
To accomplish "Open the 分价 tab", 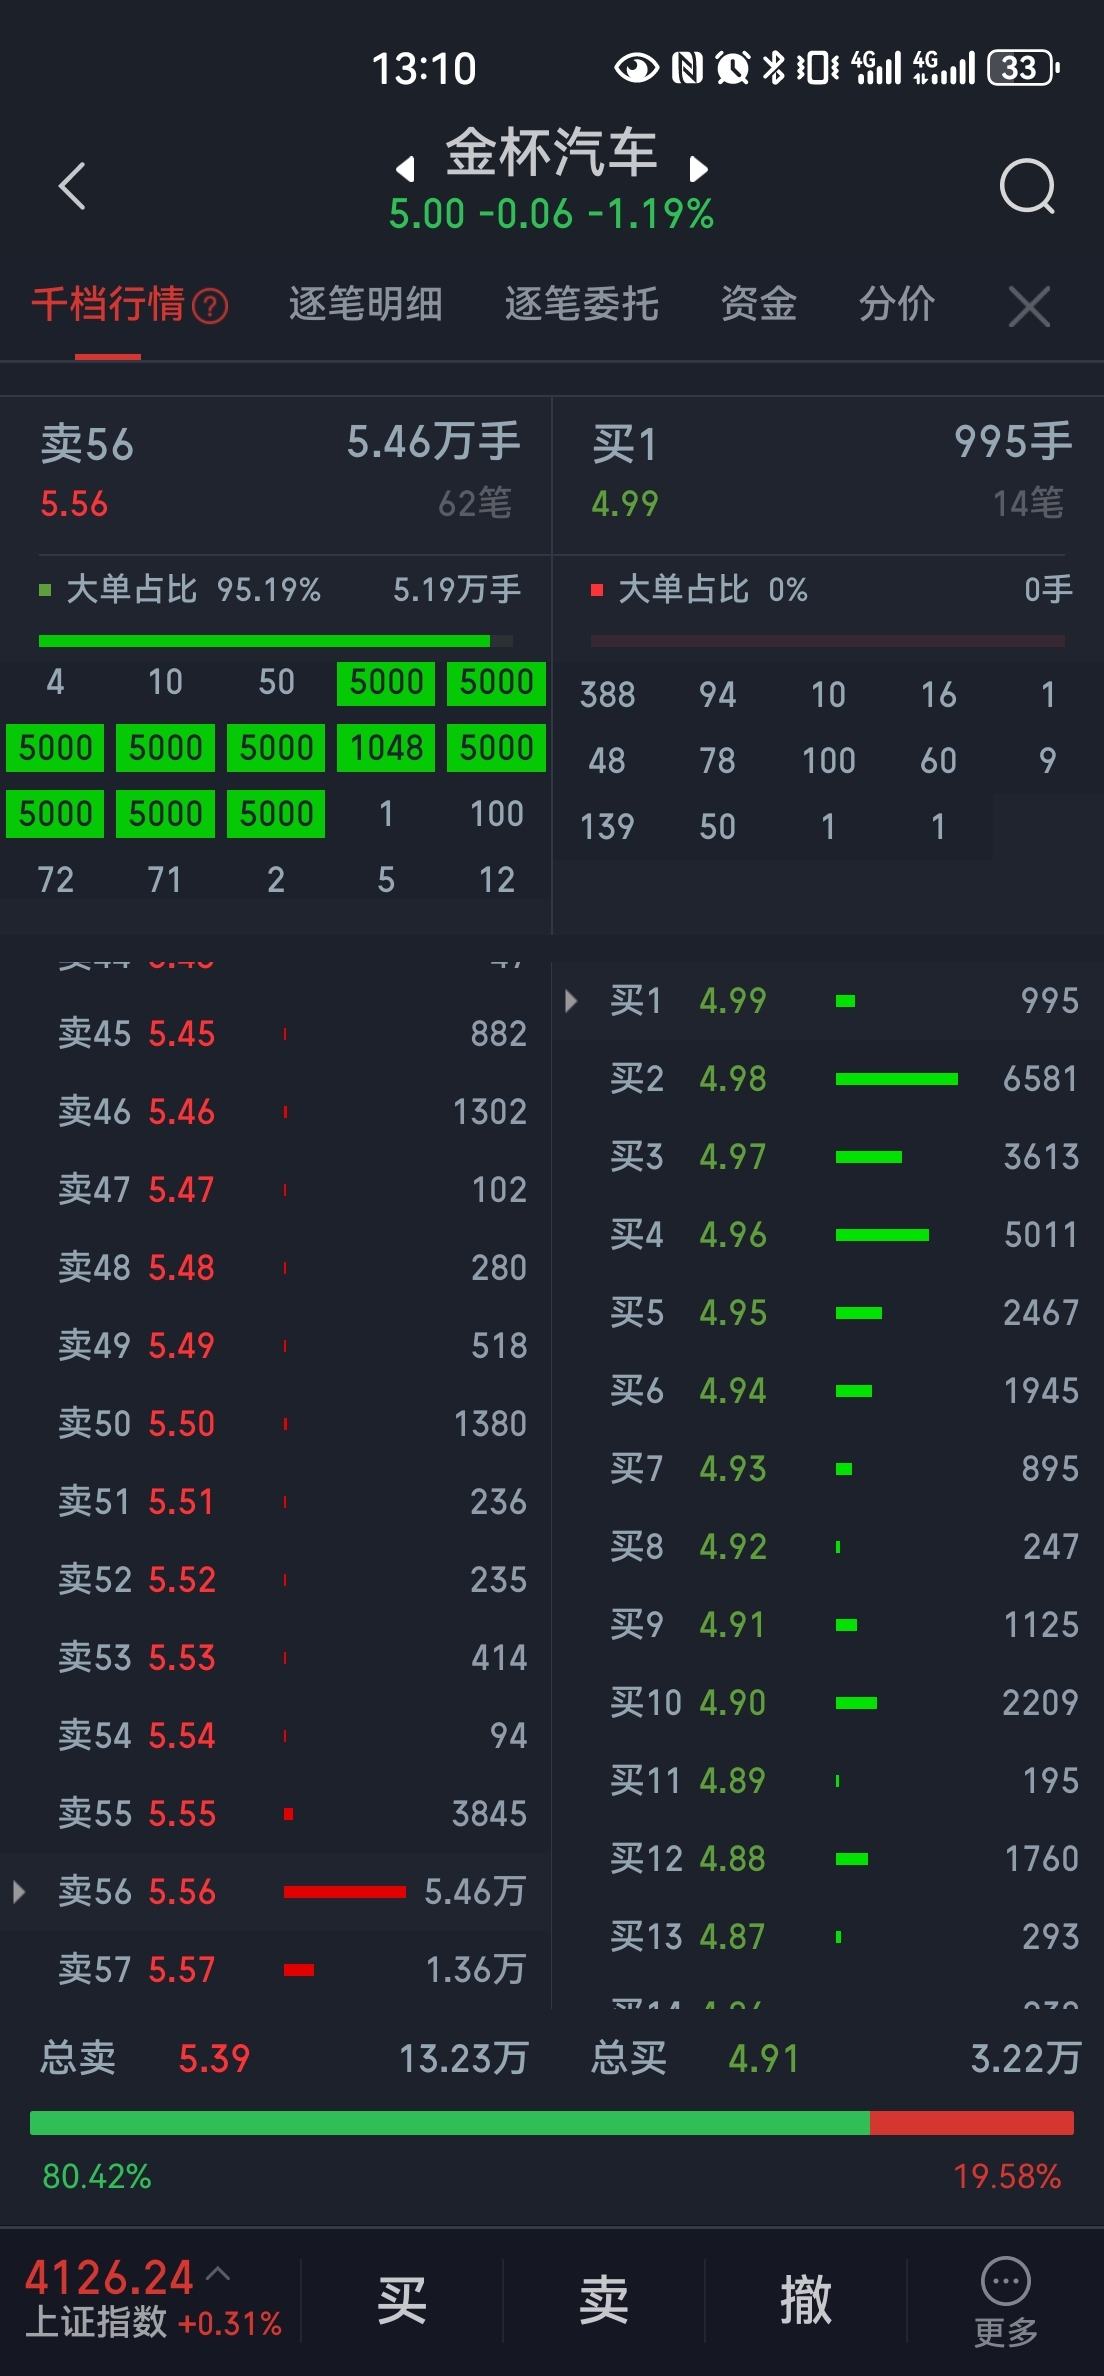I will coord(897,304).
